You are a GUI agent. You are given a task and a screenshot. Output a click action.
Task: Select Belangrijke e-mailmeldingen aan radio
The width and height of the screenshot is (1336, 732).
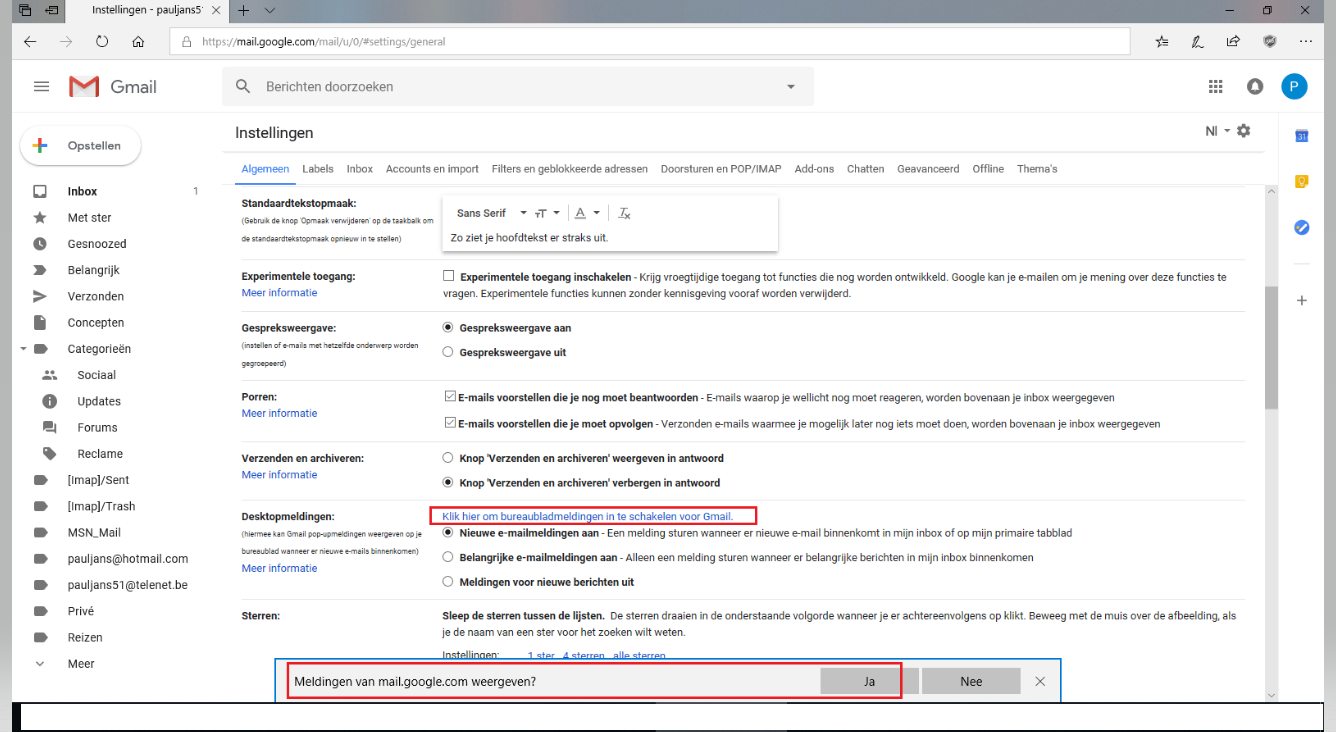point(448,557)
